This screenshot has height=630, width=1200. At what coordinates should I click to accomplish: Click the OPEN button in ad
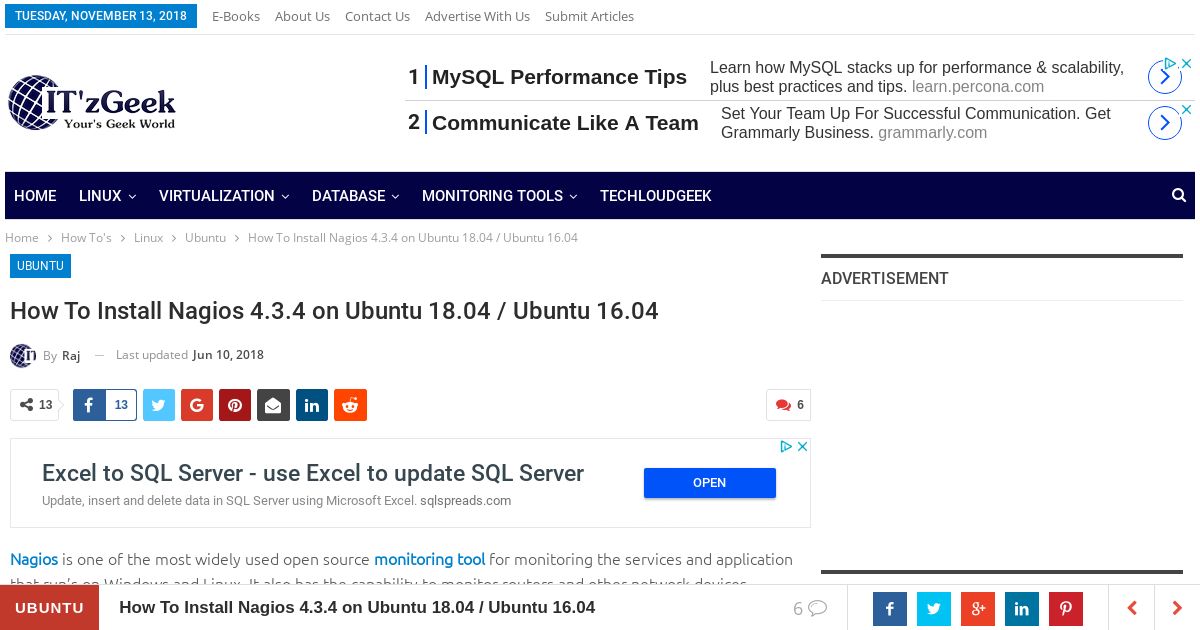point(709,483)
